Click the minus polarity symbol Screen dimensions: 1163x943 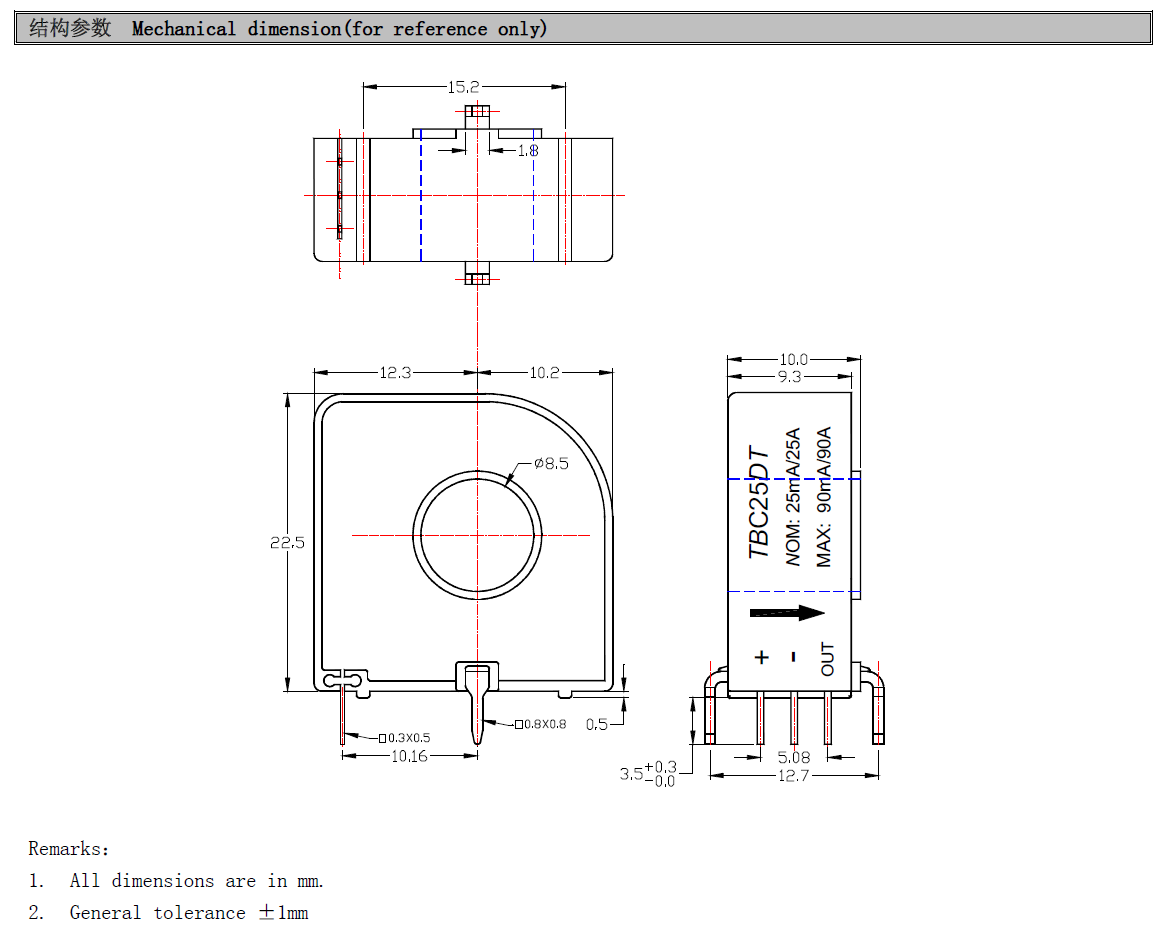[794, 657]
